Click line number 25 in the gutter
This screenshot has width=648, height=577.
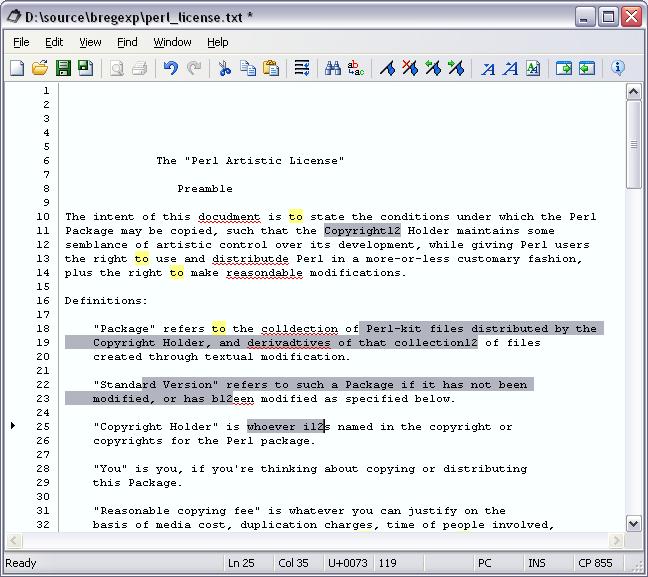(43, 426)
